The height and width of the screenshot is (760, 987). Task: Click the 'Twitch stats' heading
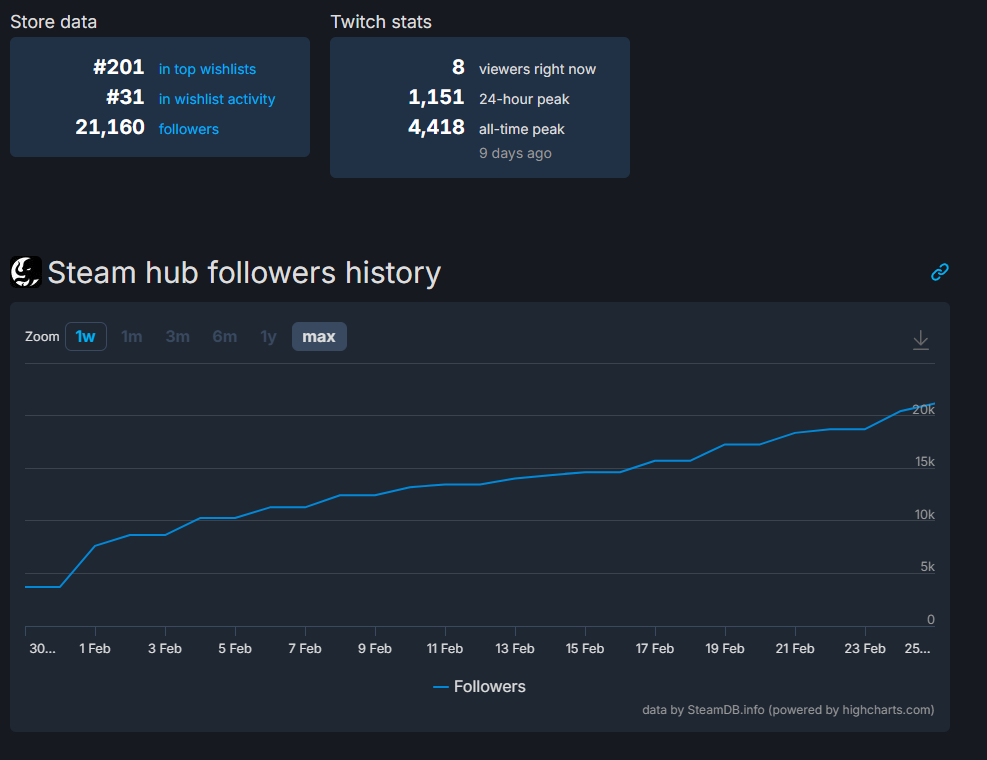click(381, 22)
